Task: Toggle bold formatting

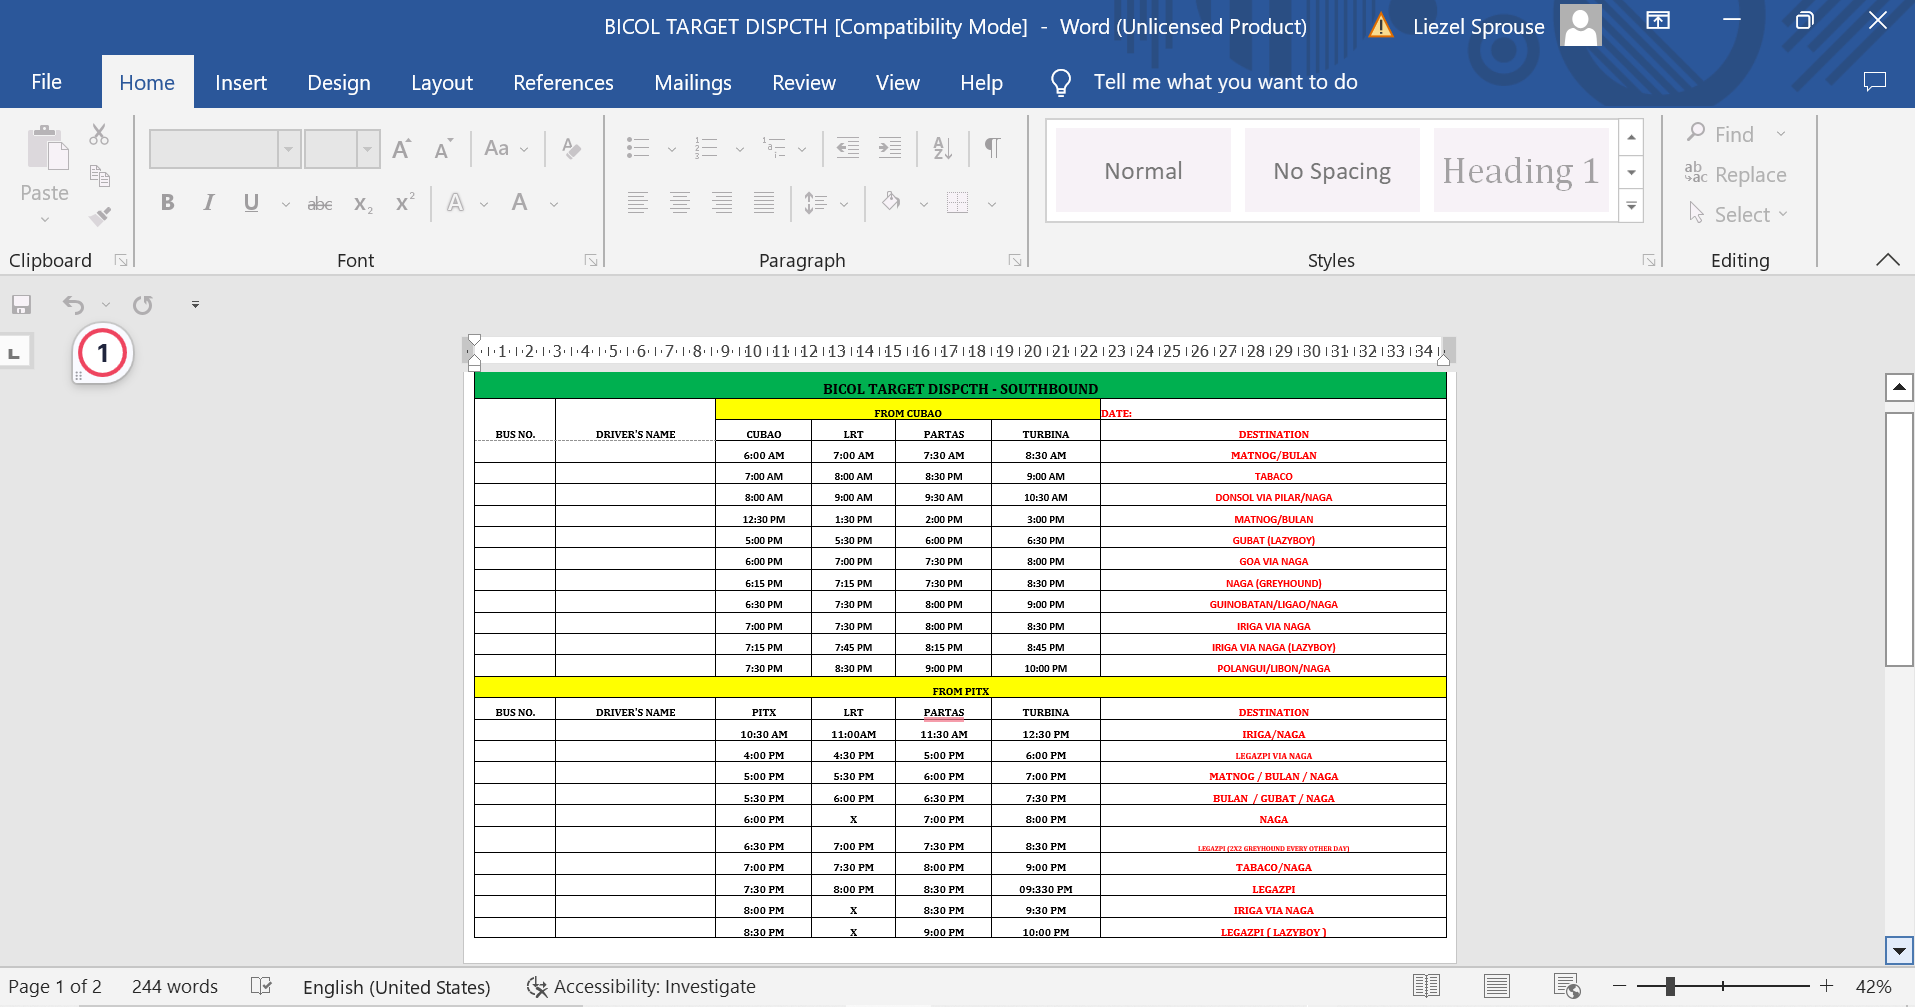Action: coord(168,203)
